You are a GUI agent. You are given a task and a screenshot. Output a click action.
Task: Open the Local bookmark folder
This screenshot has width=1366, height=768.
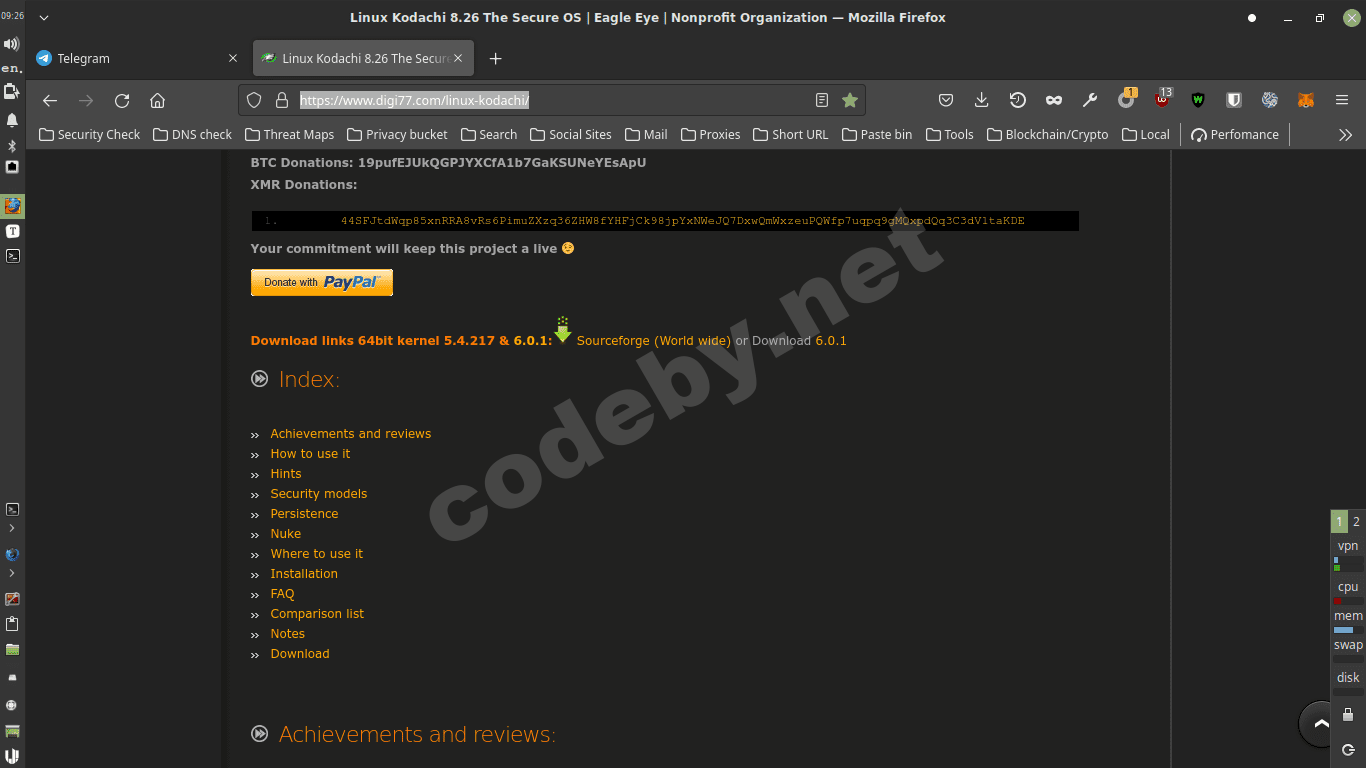point(1146,135)
